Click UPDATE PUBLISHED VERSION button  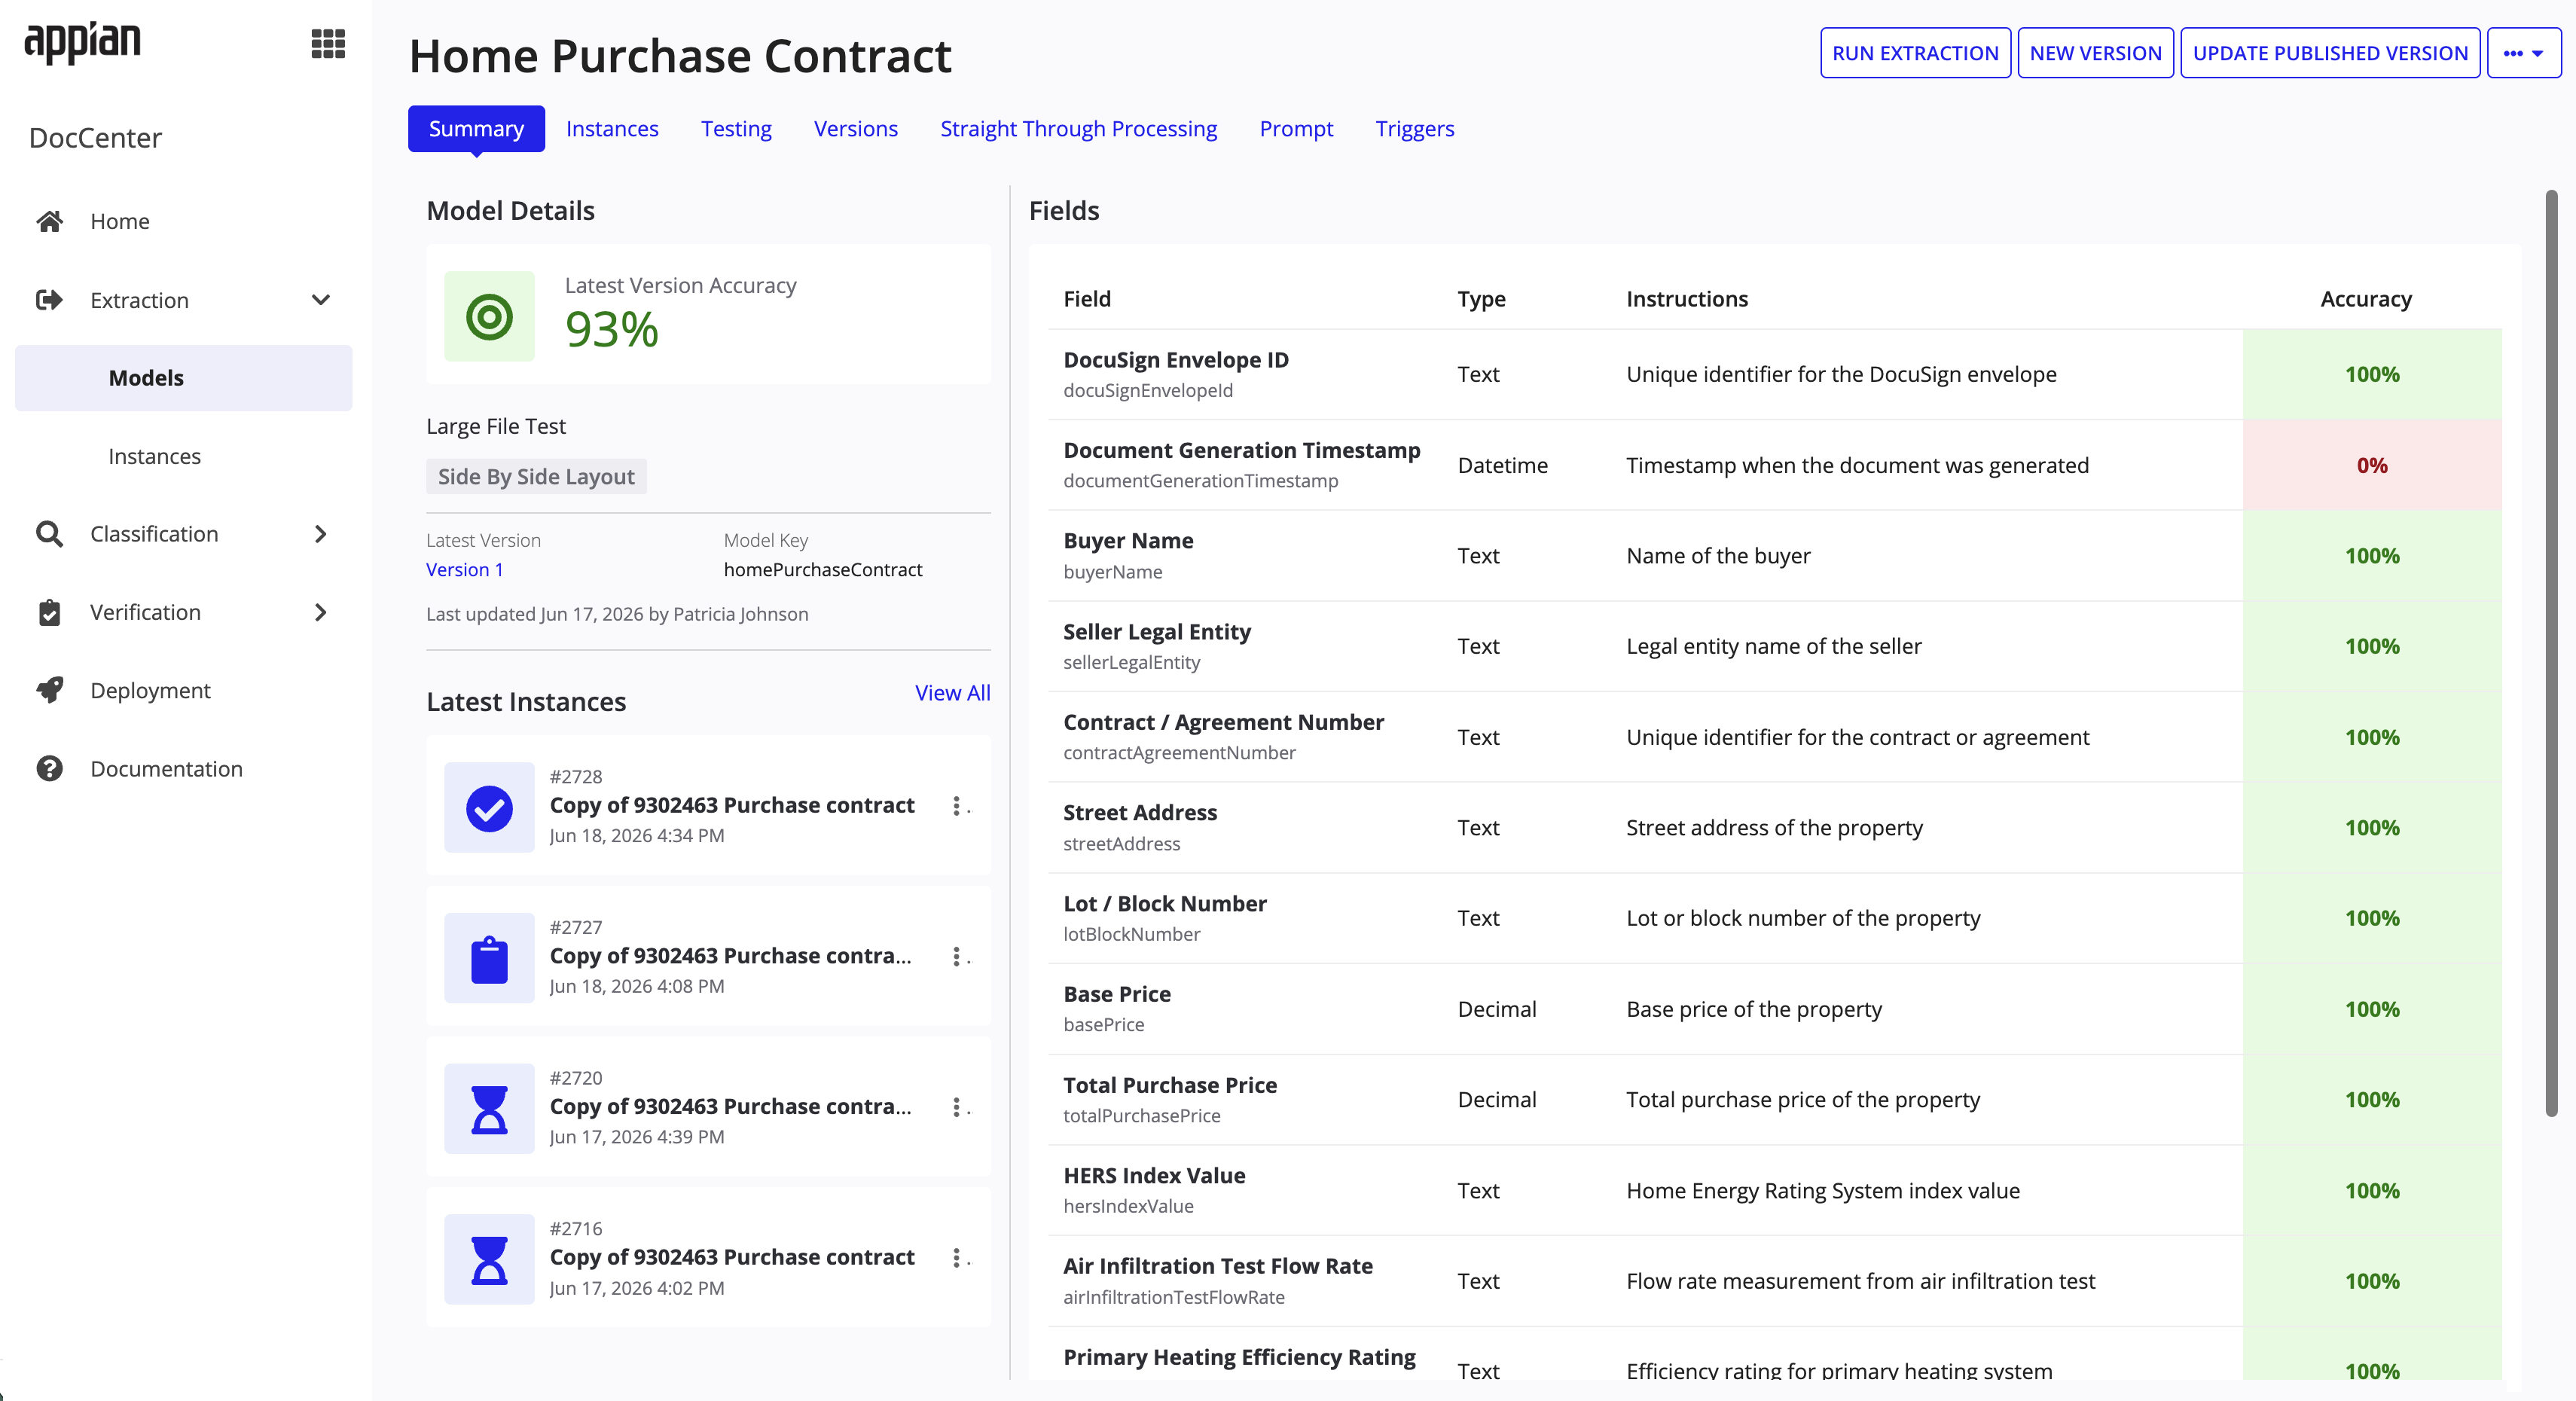[2330, 53]
